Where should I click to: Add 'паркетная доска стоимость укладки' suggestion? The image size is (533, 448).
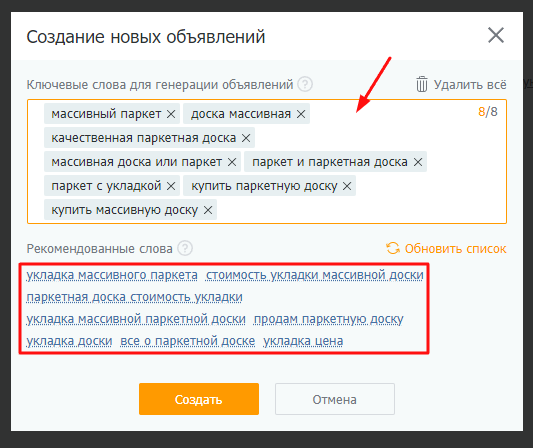(x=135, y=297)
